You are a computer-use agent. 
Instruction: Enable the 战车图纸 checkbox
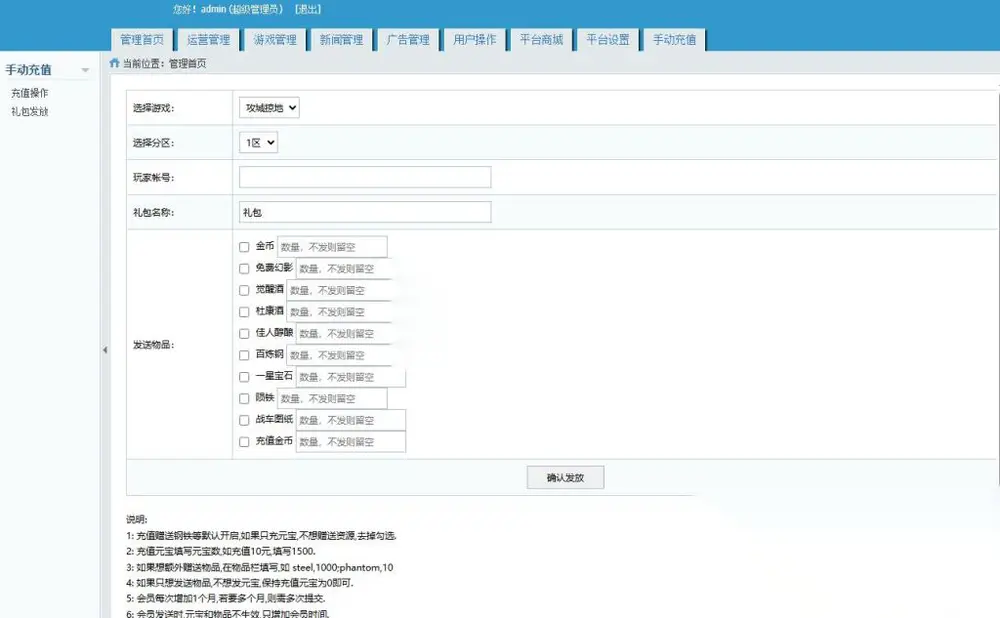pos(244,420)
